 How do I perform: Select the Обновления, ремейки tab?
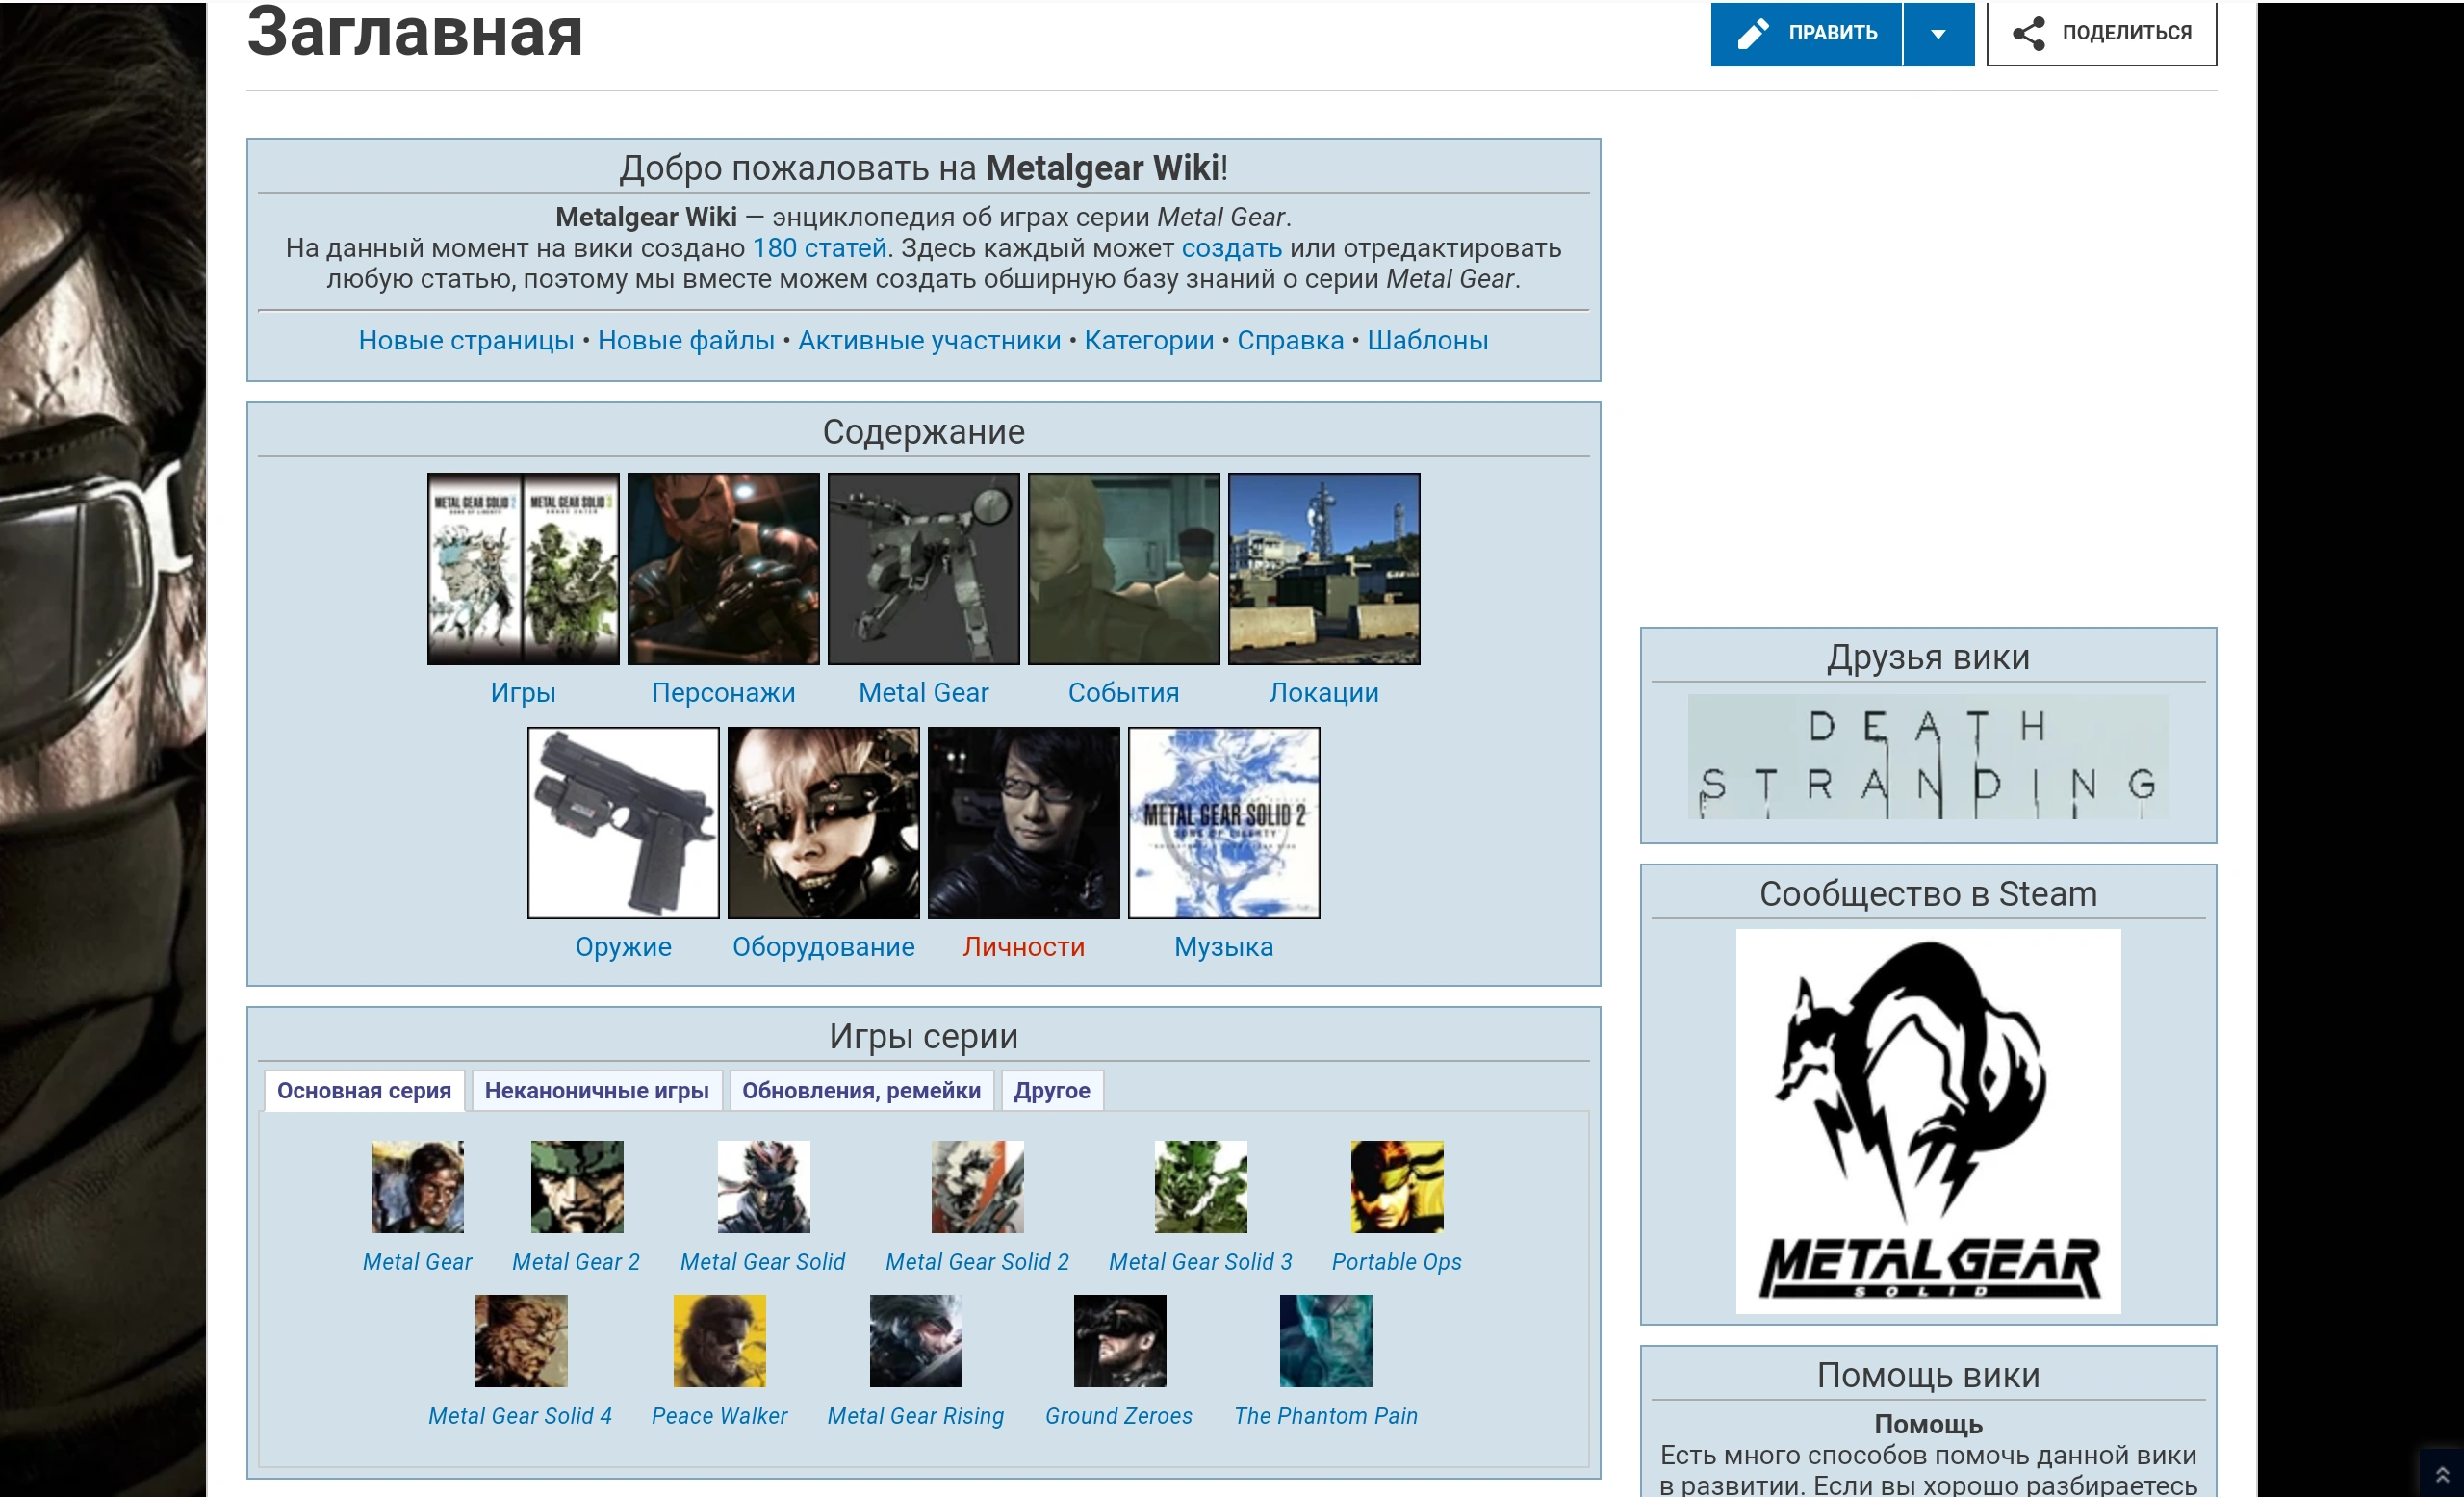click(x=860, y=1090)
